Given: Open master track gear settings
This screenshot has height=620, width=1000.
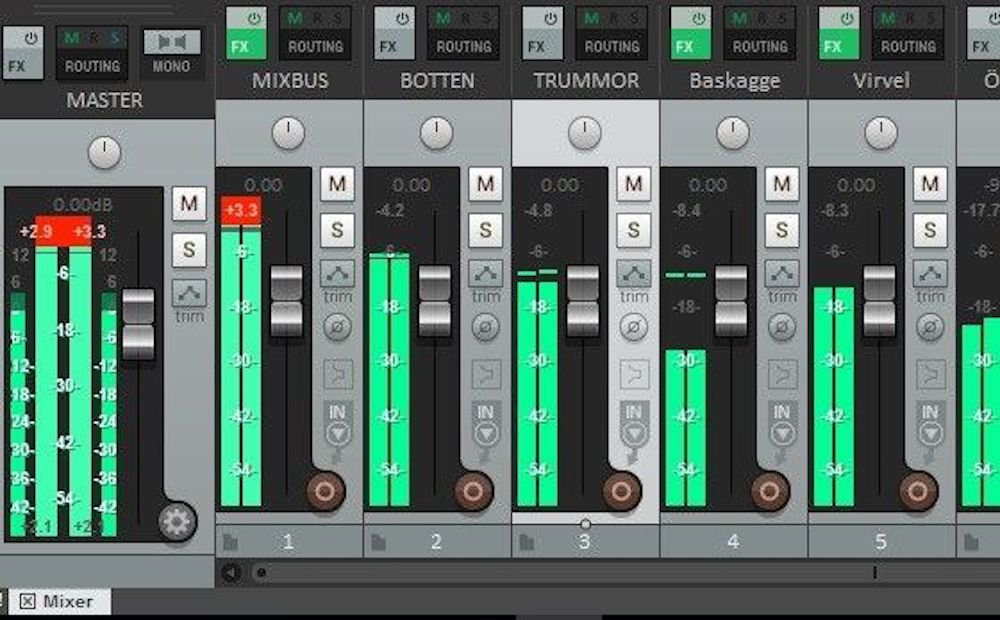Looking at the screenshot, I should pyautogui.click(x=177, y=522).
